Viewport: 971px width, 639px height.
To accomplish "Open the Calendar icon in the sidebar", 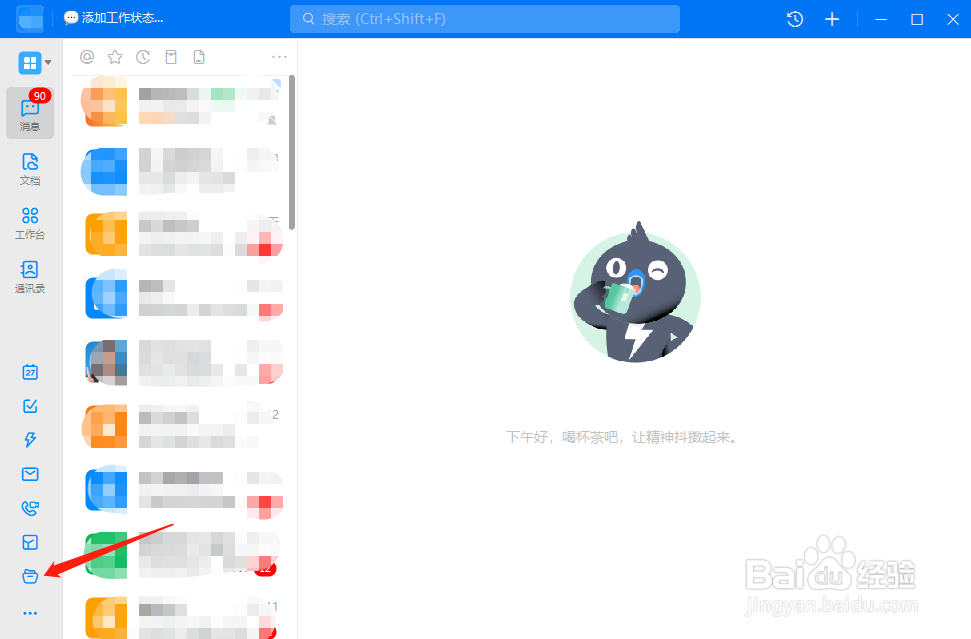I will pos(29,372).
